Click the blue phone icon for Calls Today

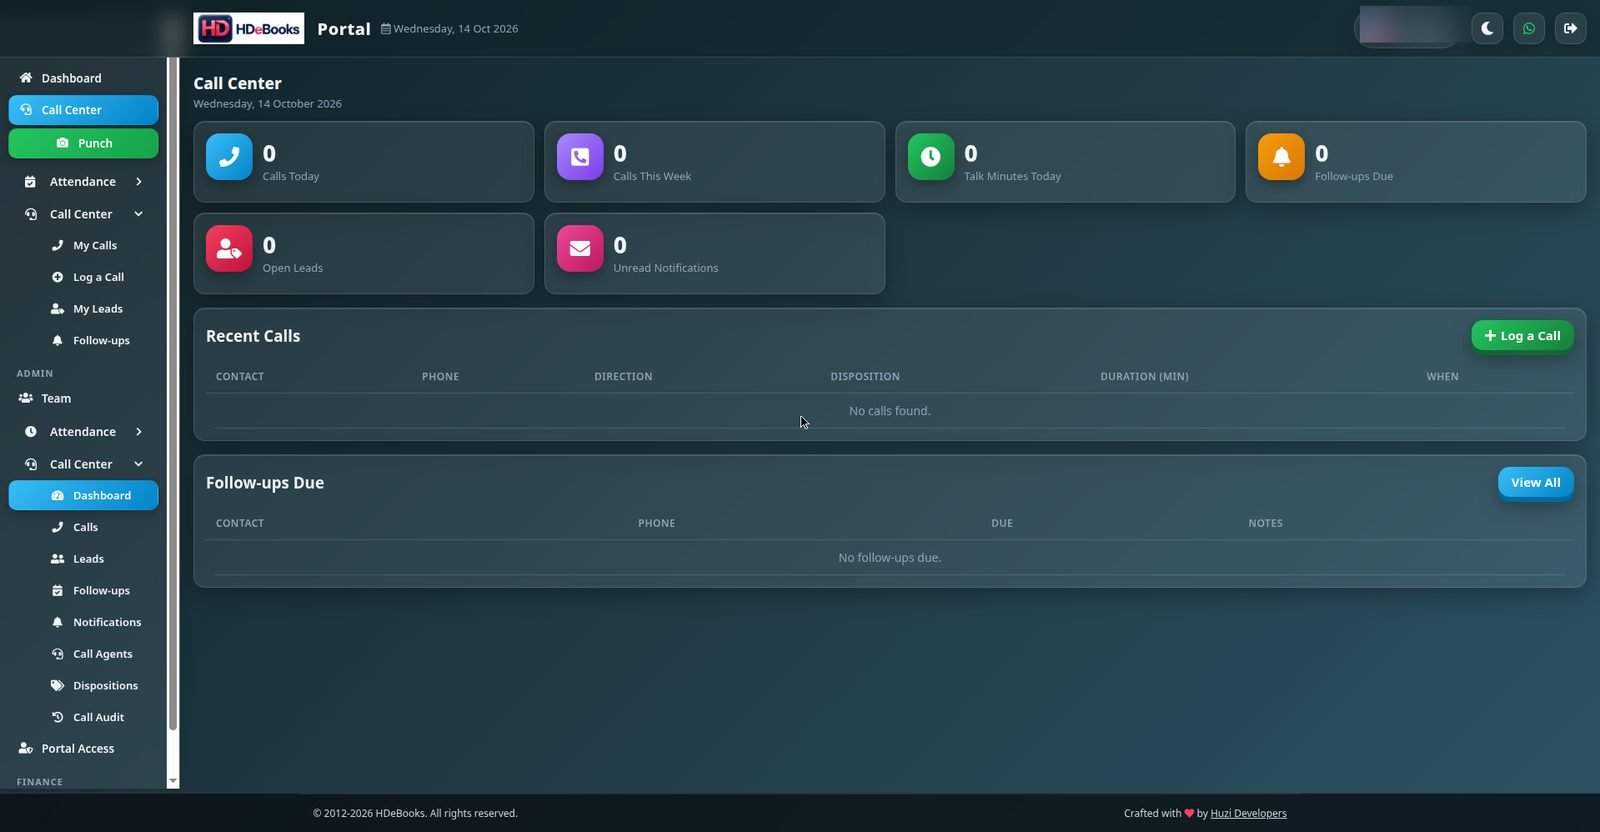(x=229, y=157)
